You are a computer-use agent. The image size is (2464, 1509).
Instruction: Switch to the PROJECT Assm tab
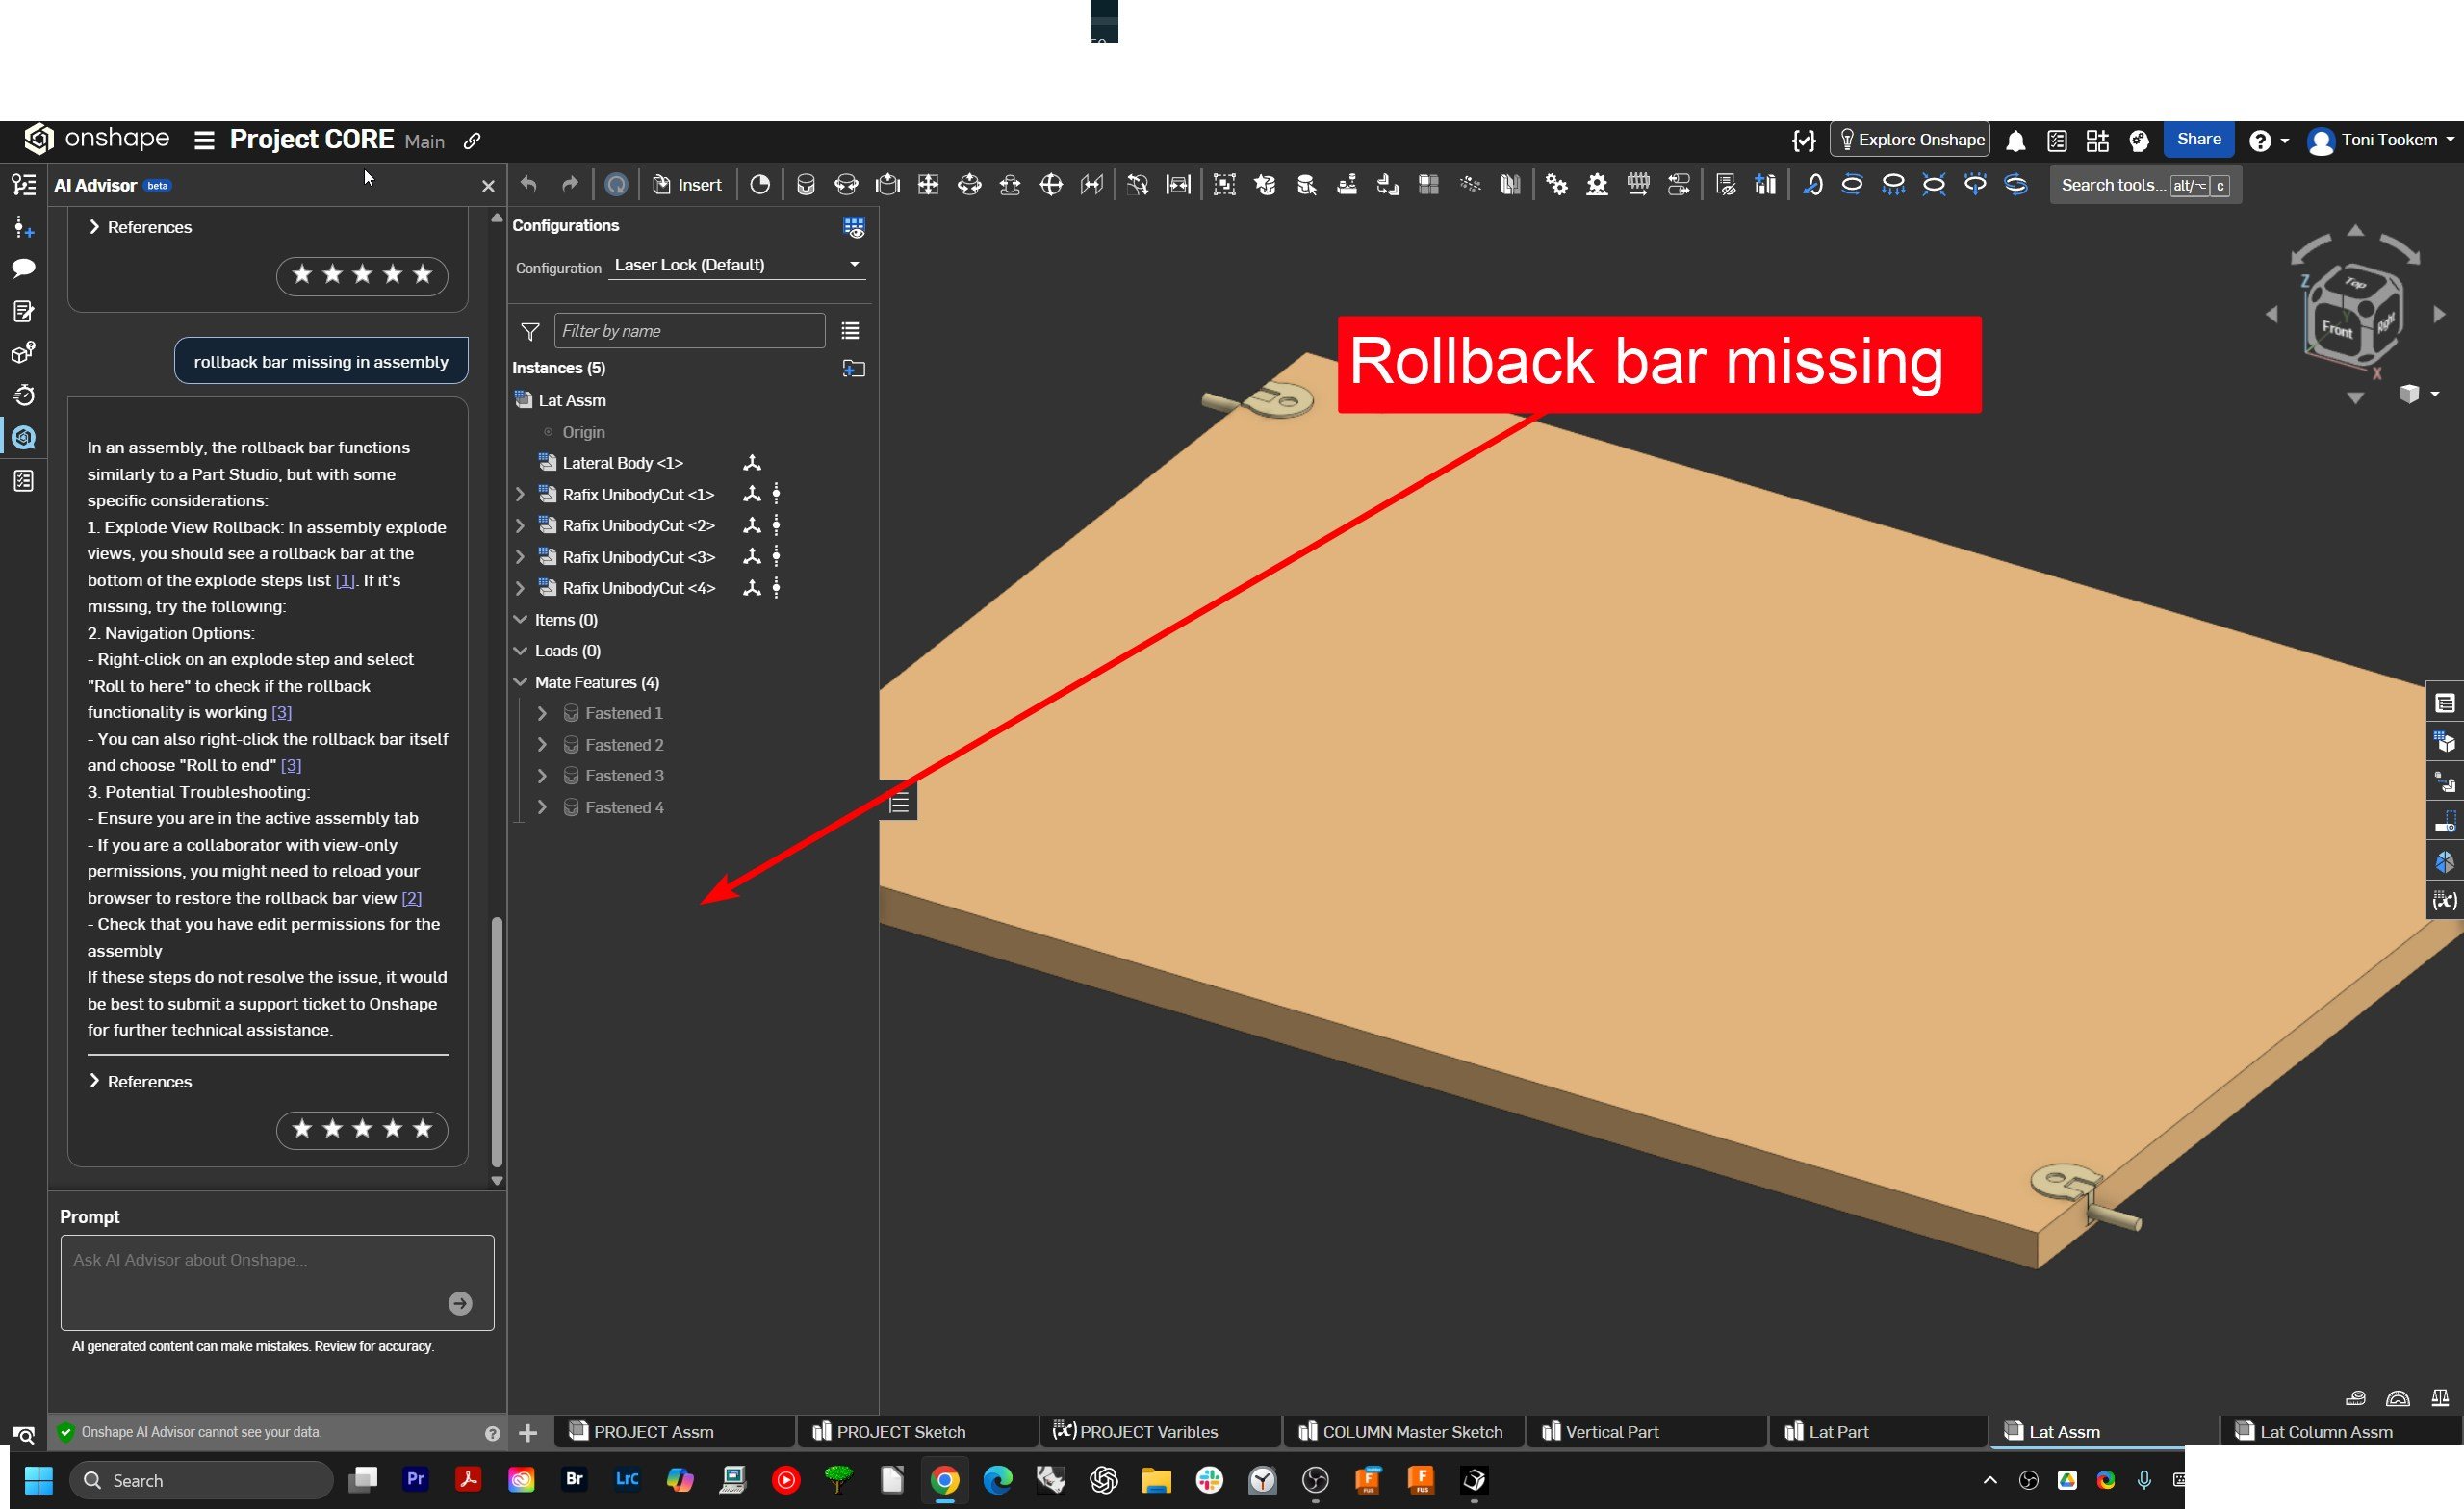653,1431
